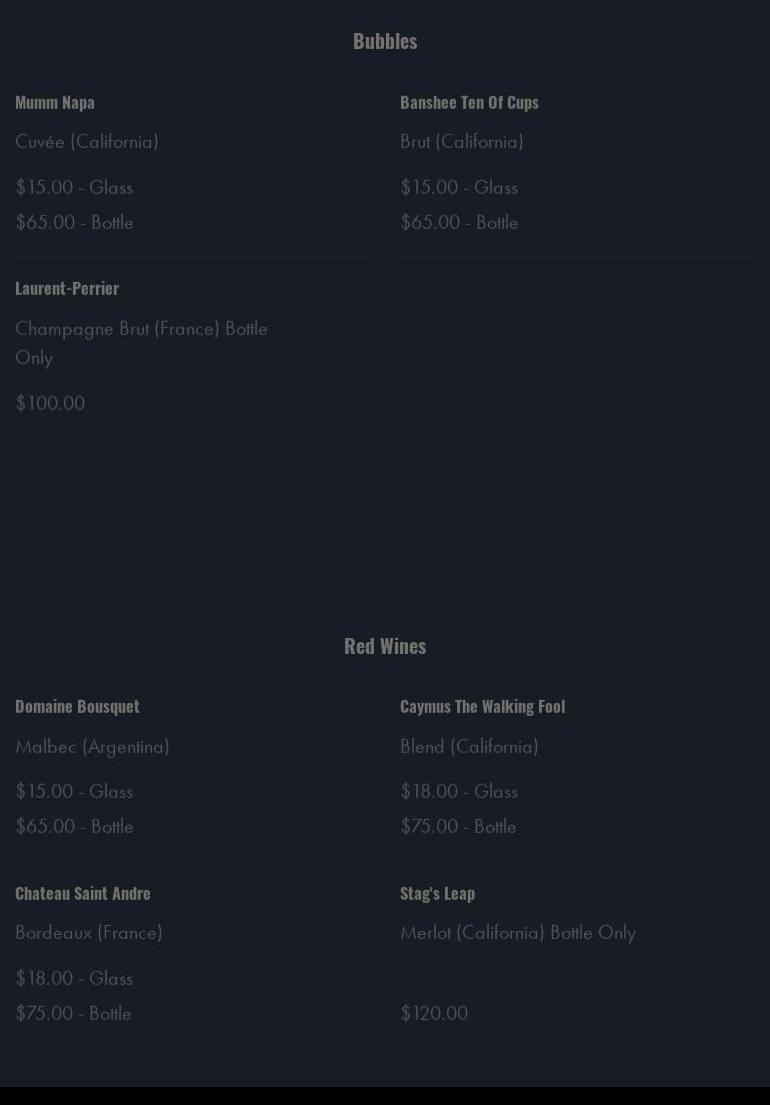Click Champagne Brut (France) Bottle Only text

[x=141, y=342]
